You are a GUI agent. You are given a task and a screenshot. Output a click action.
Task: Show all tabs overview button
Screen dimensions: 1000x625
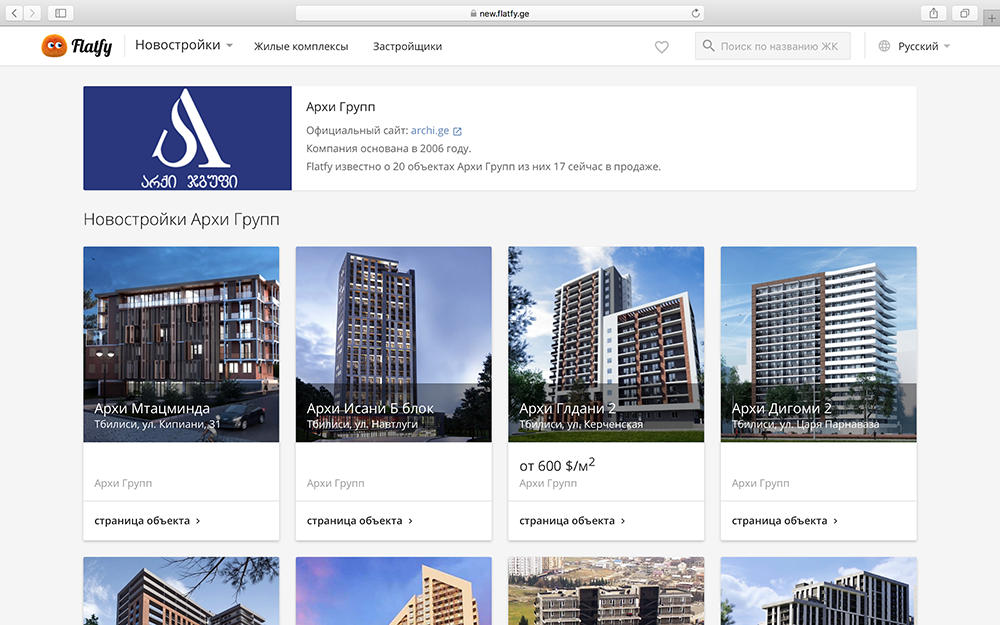(x=965, y=13)
